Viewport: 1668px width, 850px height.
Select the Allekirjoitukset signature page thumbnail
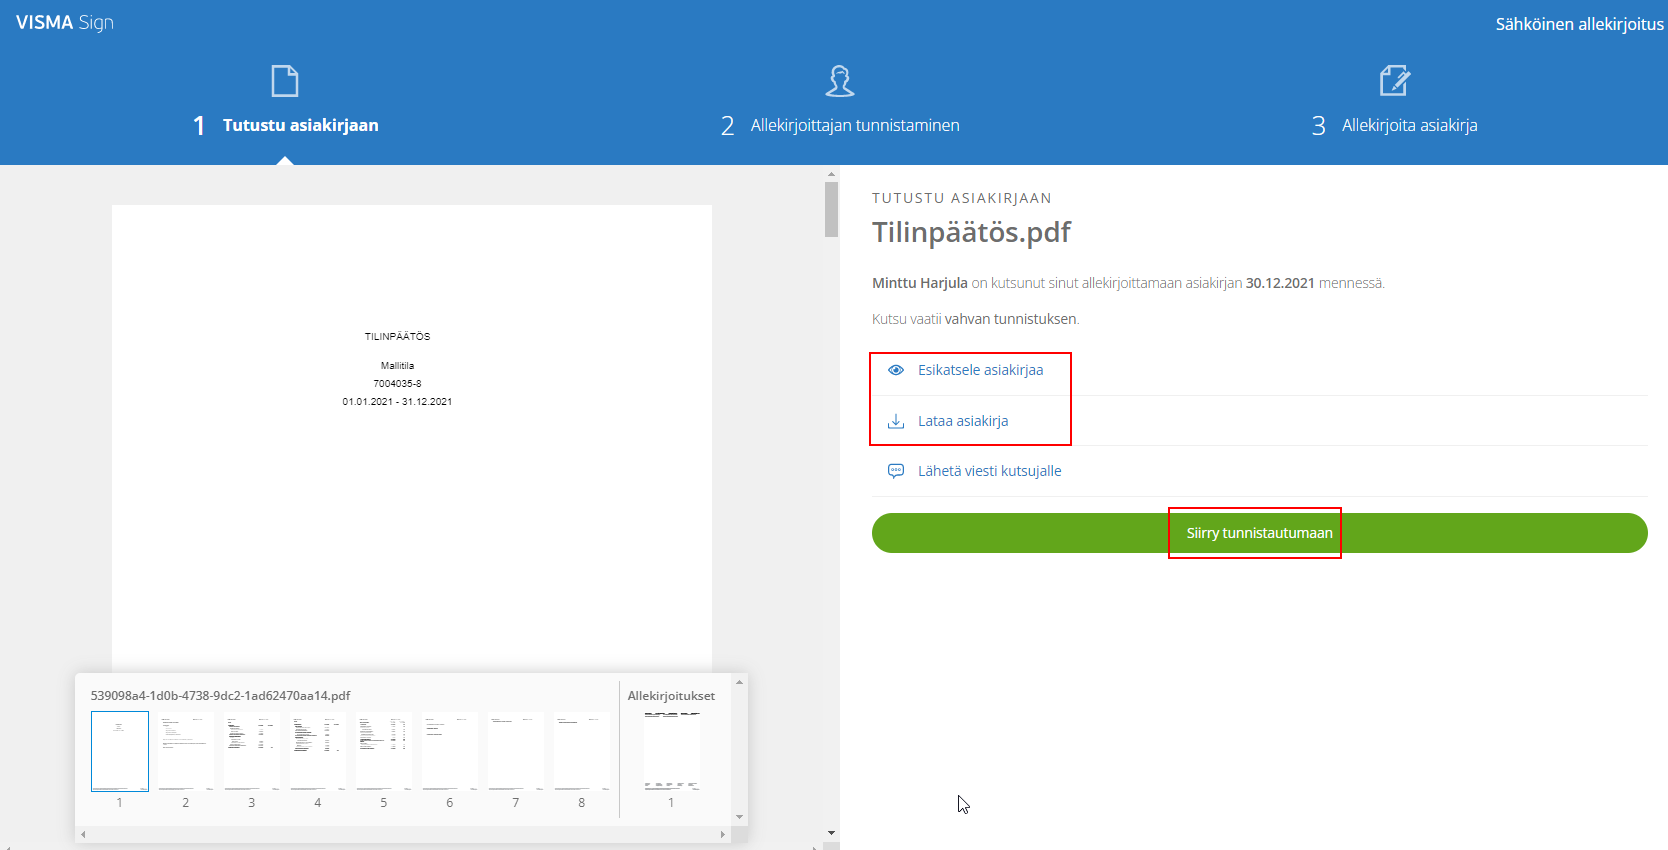click(x=671, y=752)
